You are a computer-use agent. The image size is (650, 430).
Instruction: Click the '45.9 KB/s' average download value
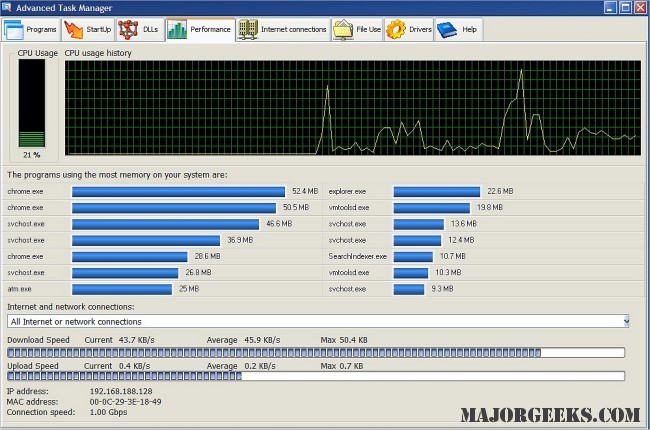(262, 340)
